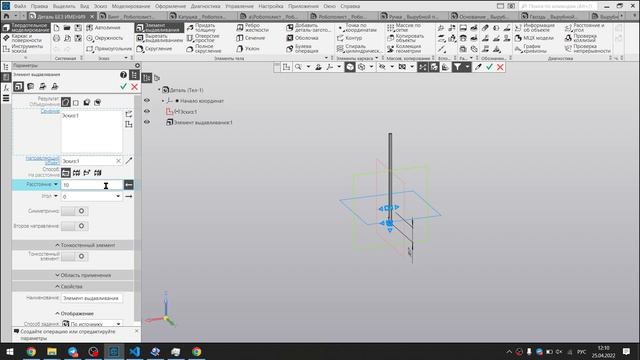
Task: Toggle visibility of Элемент выдавливания:1
Action: [147, 122]
